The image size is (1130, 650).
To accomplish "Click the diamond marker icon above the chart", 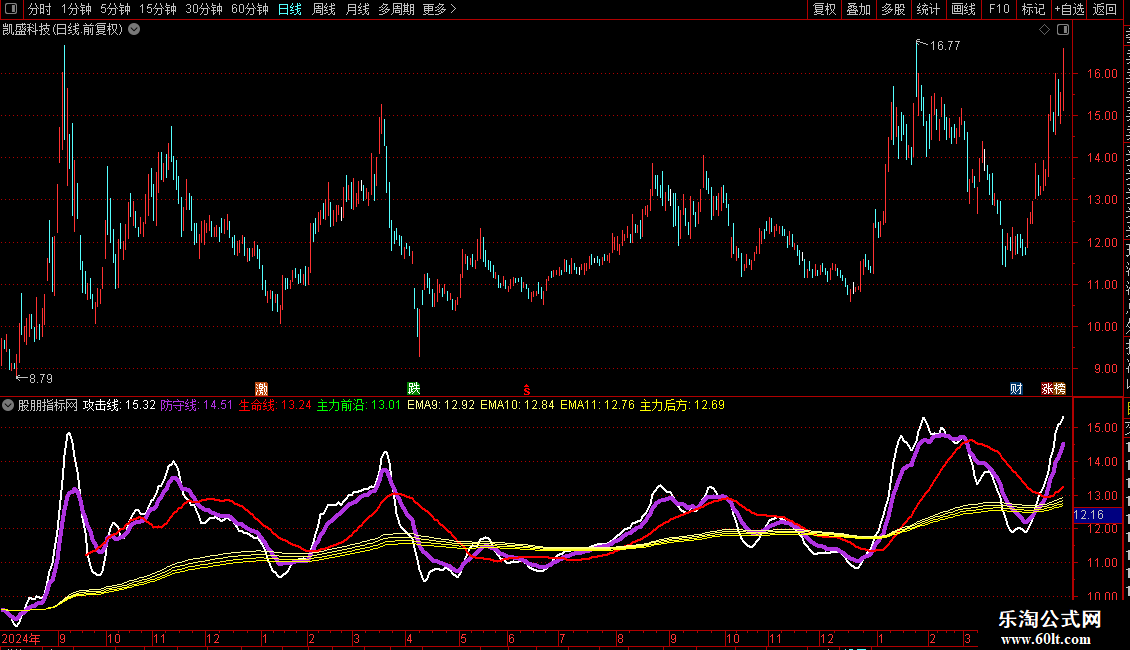I will (x=1044, y=30).
